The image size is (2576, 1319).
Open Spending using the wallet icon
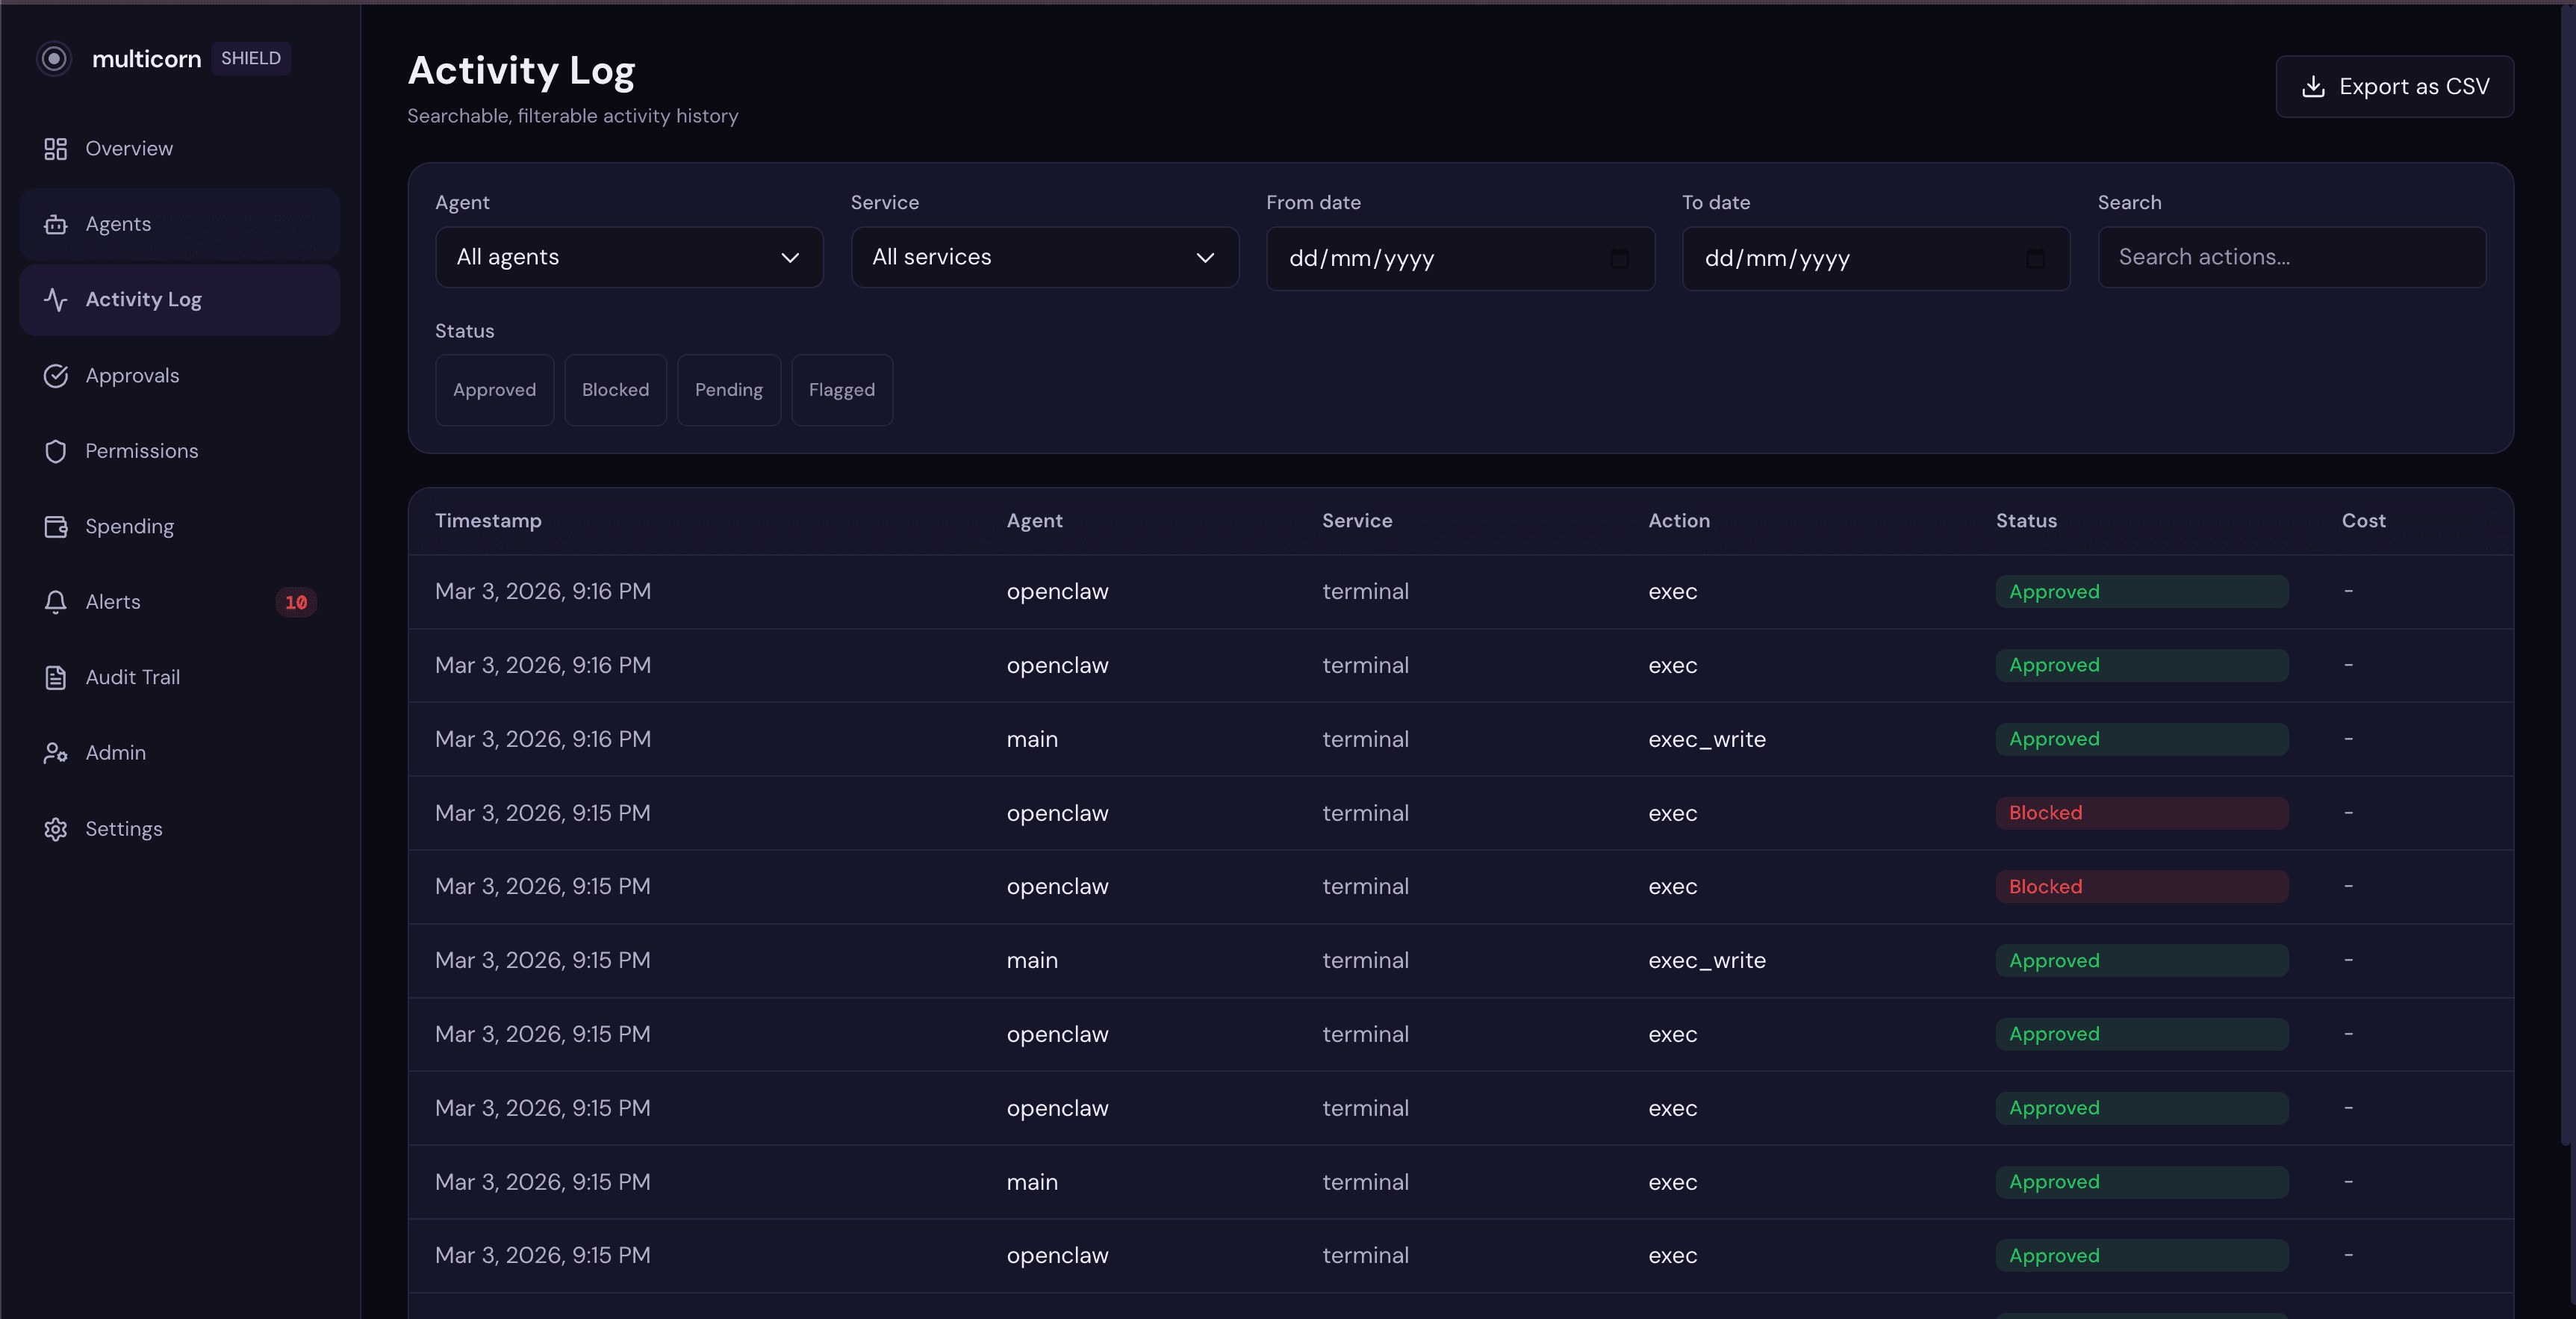(56, 526)
